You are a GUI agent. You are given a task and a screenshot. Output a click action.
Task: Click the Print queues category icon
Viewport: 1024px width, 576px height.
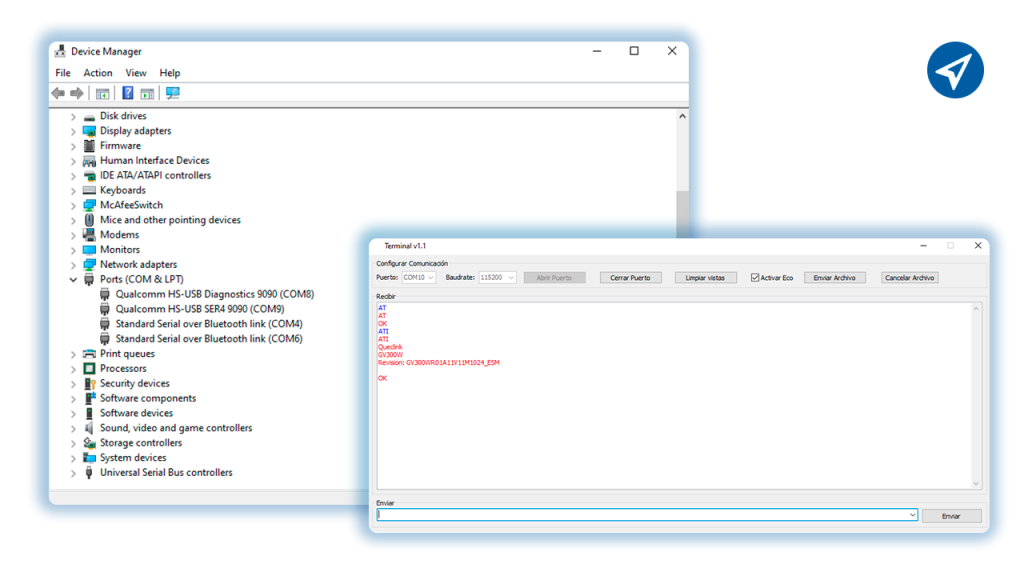point(89,354)
